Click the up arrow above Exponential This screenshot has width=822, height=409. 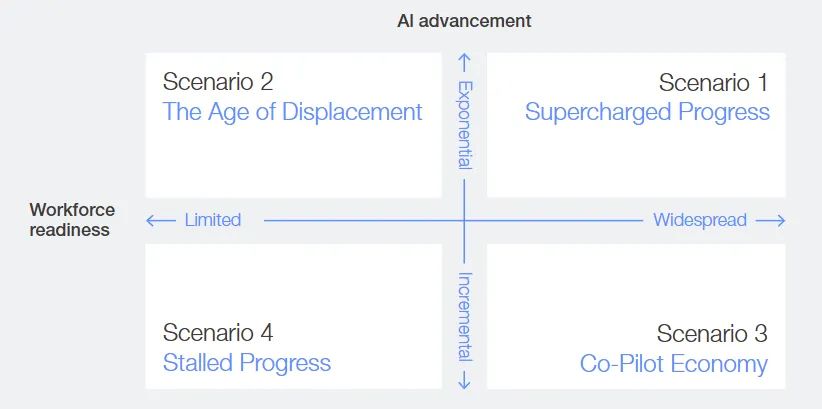464,59
